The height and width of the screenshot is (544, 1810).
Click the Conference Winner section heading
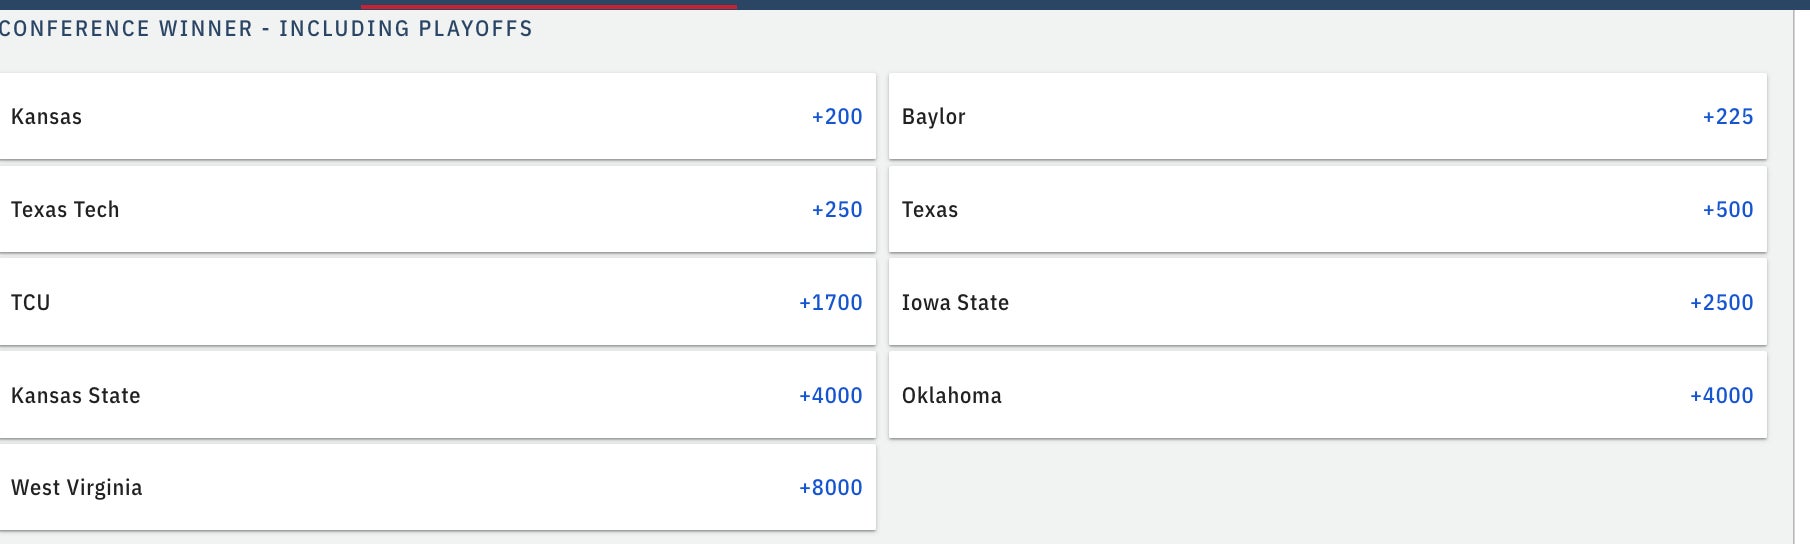[x=266, y=29]
